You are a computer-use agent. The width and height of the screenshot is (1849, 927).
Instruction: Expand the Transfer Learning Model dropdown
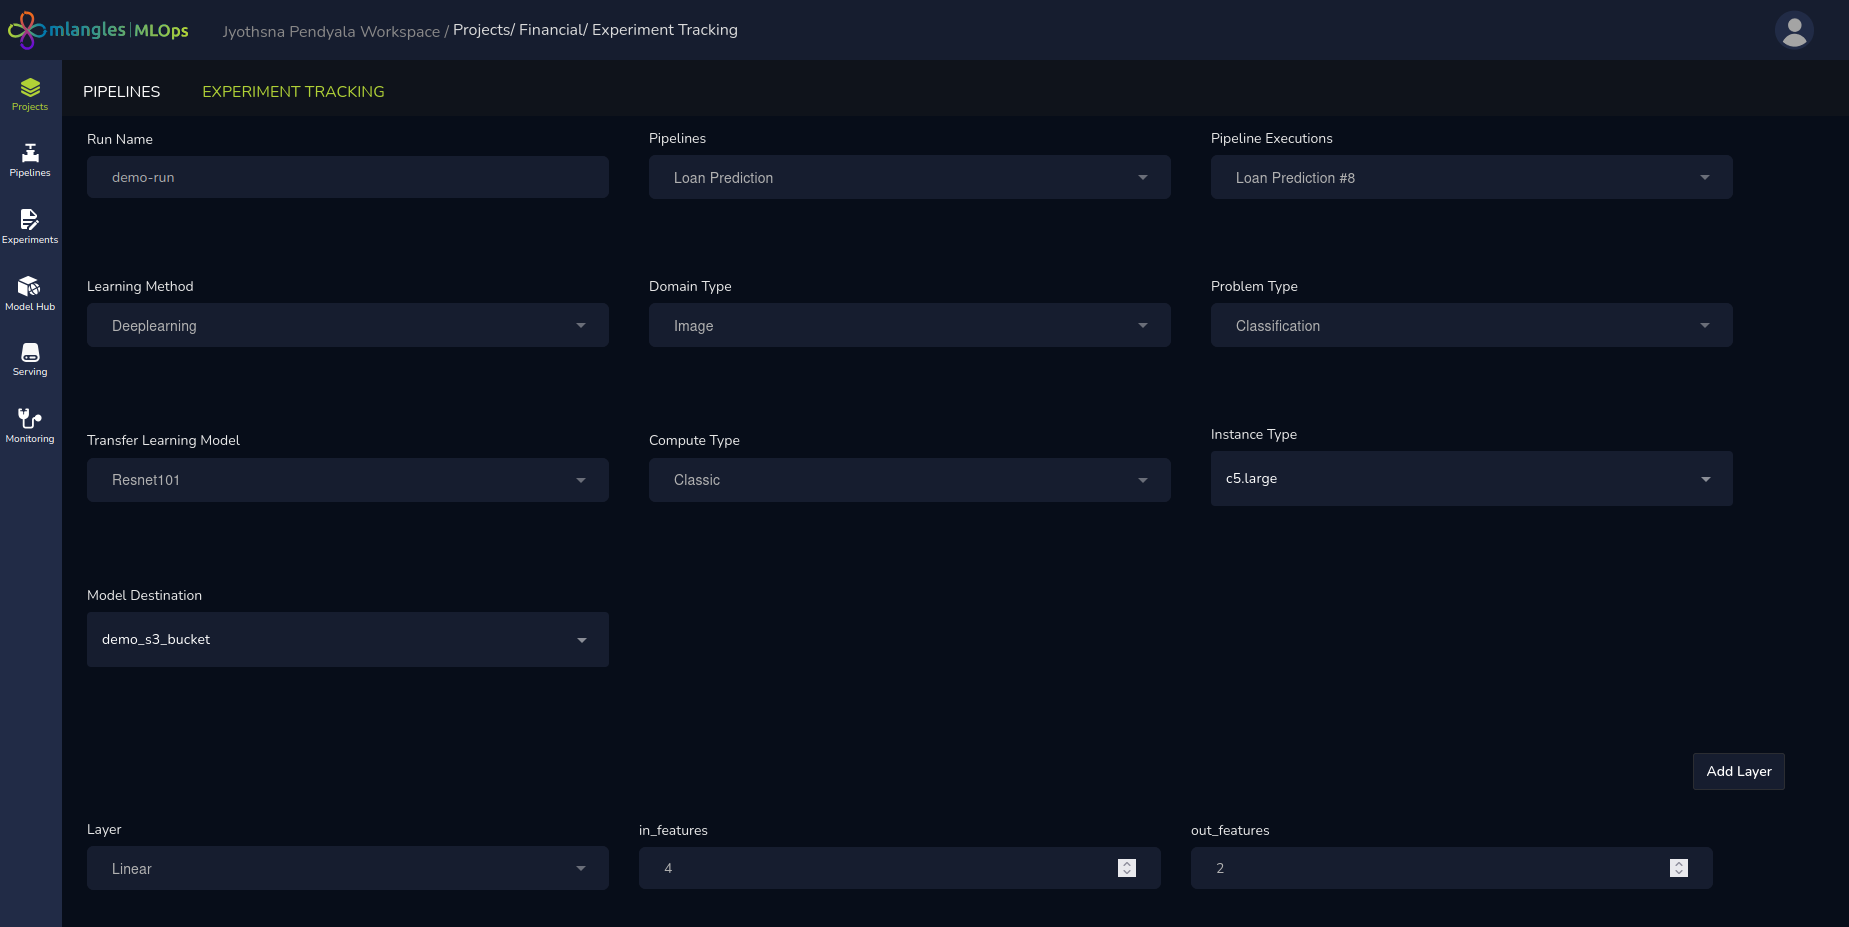pyautogui.click(x=347, y=480)
